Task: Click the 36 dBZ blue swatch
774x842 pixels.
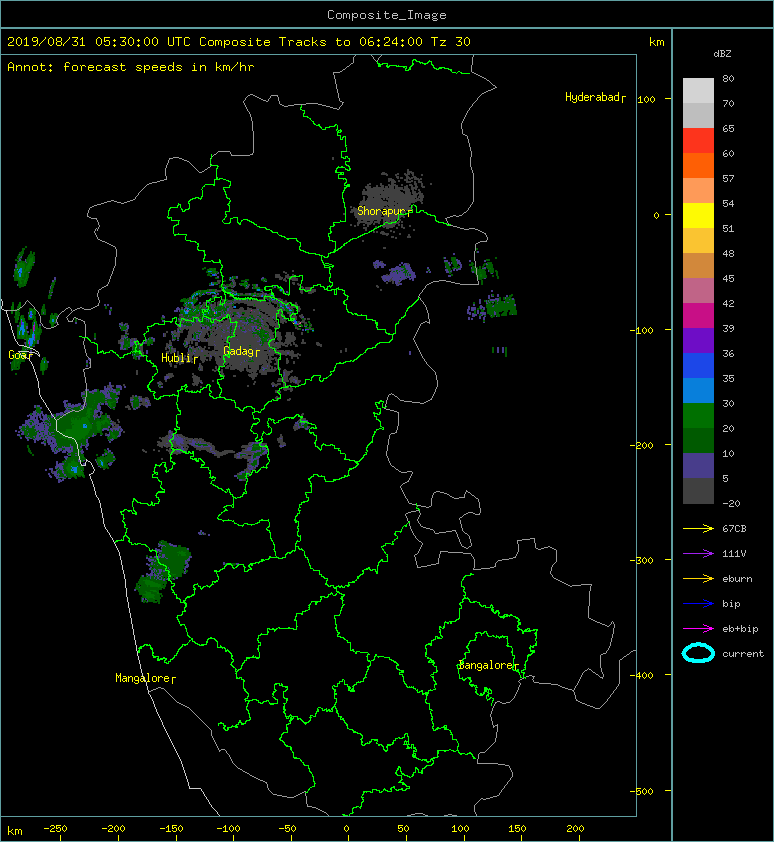Action: [698, 365]
